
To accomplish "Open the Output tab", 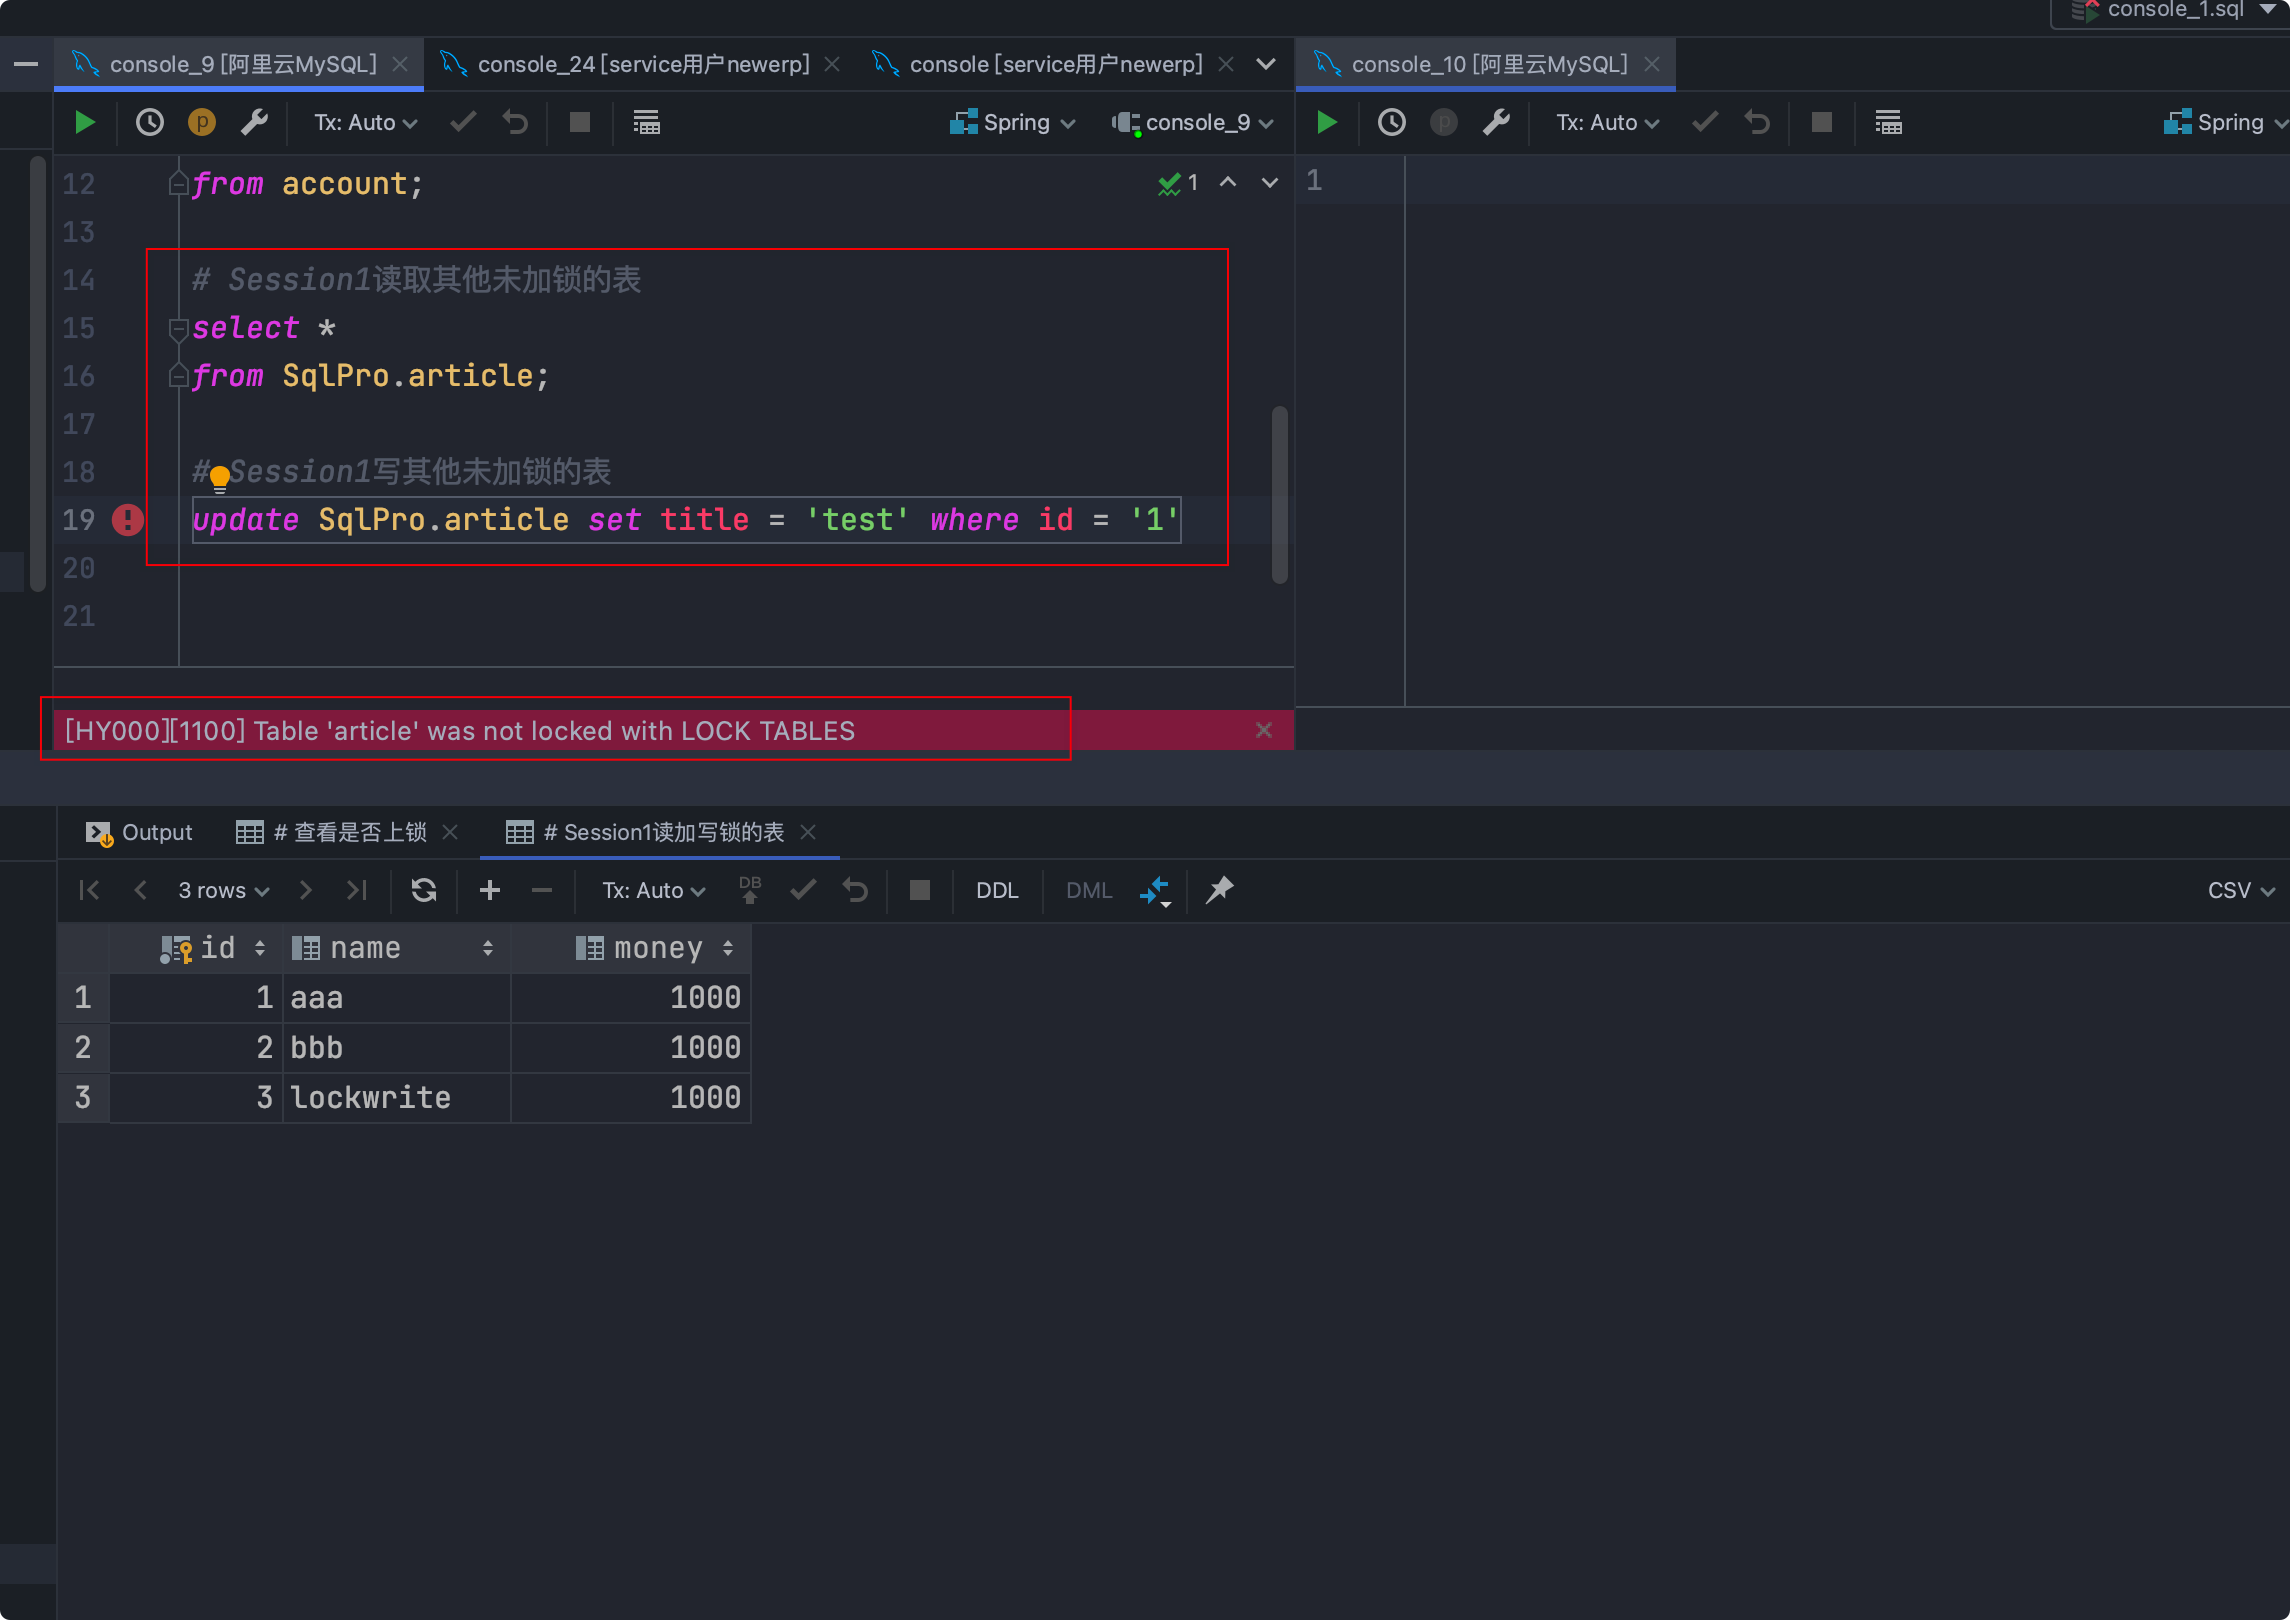I will [x=140, y=832].
